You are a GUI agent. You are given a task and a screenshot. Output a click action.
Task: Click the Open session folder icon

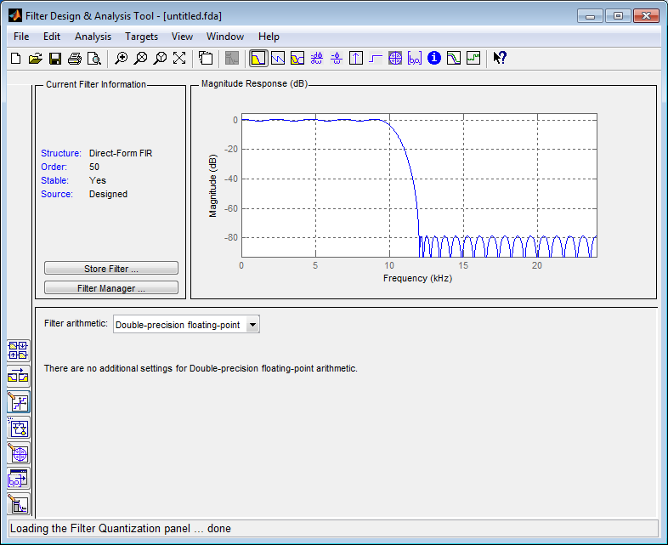click(x=35, y=58)
